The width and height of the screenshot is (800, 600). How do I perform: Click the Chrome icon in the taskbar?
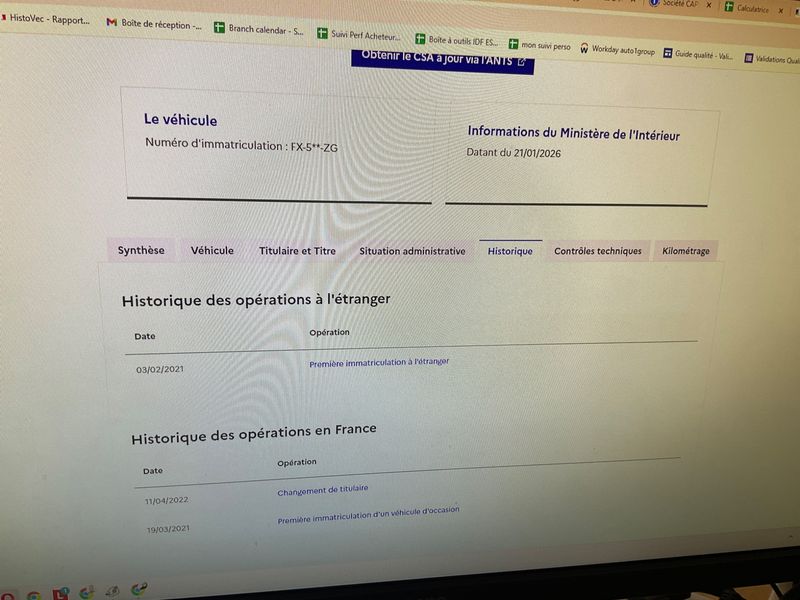34,594
